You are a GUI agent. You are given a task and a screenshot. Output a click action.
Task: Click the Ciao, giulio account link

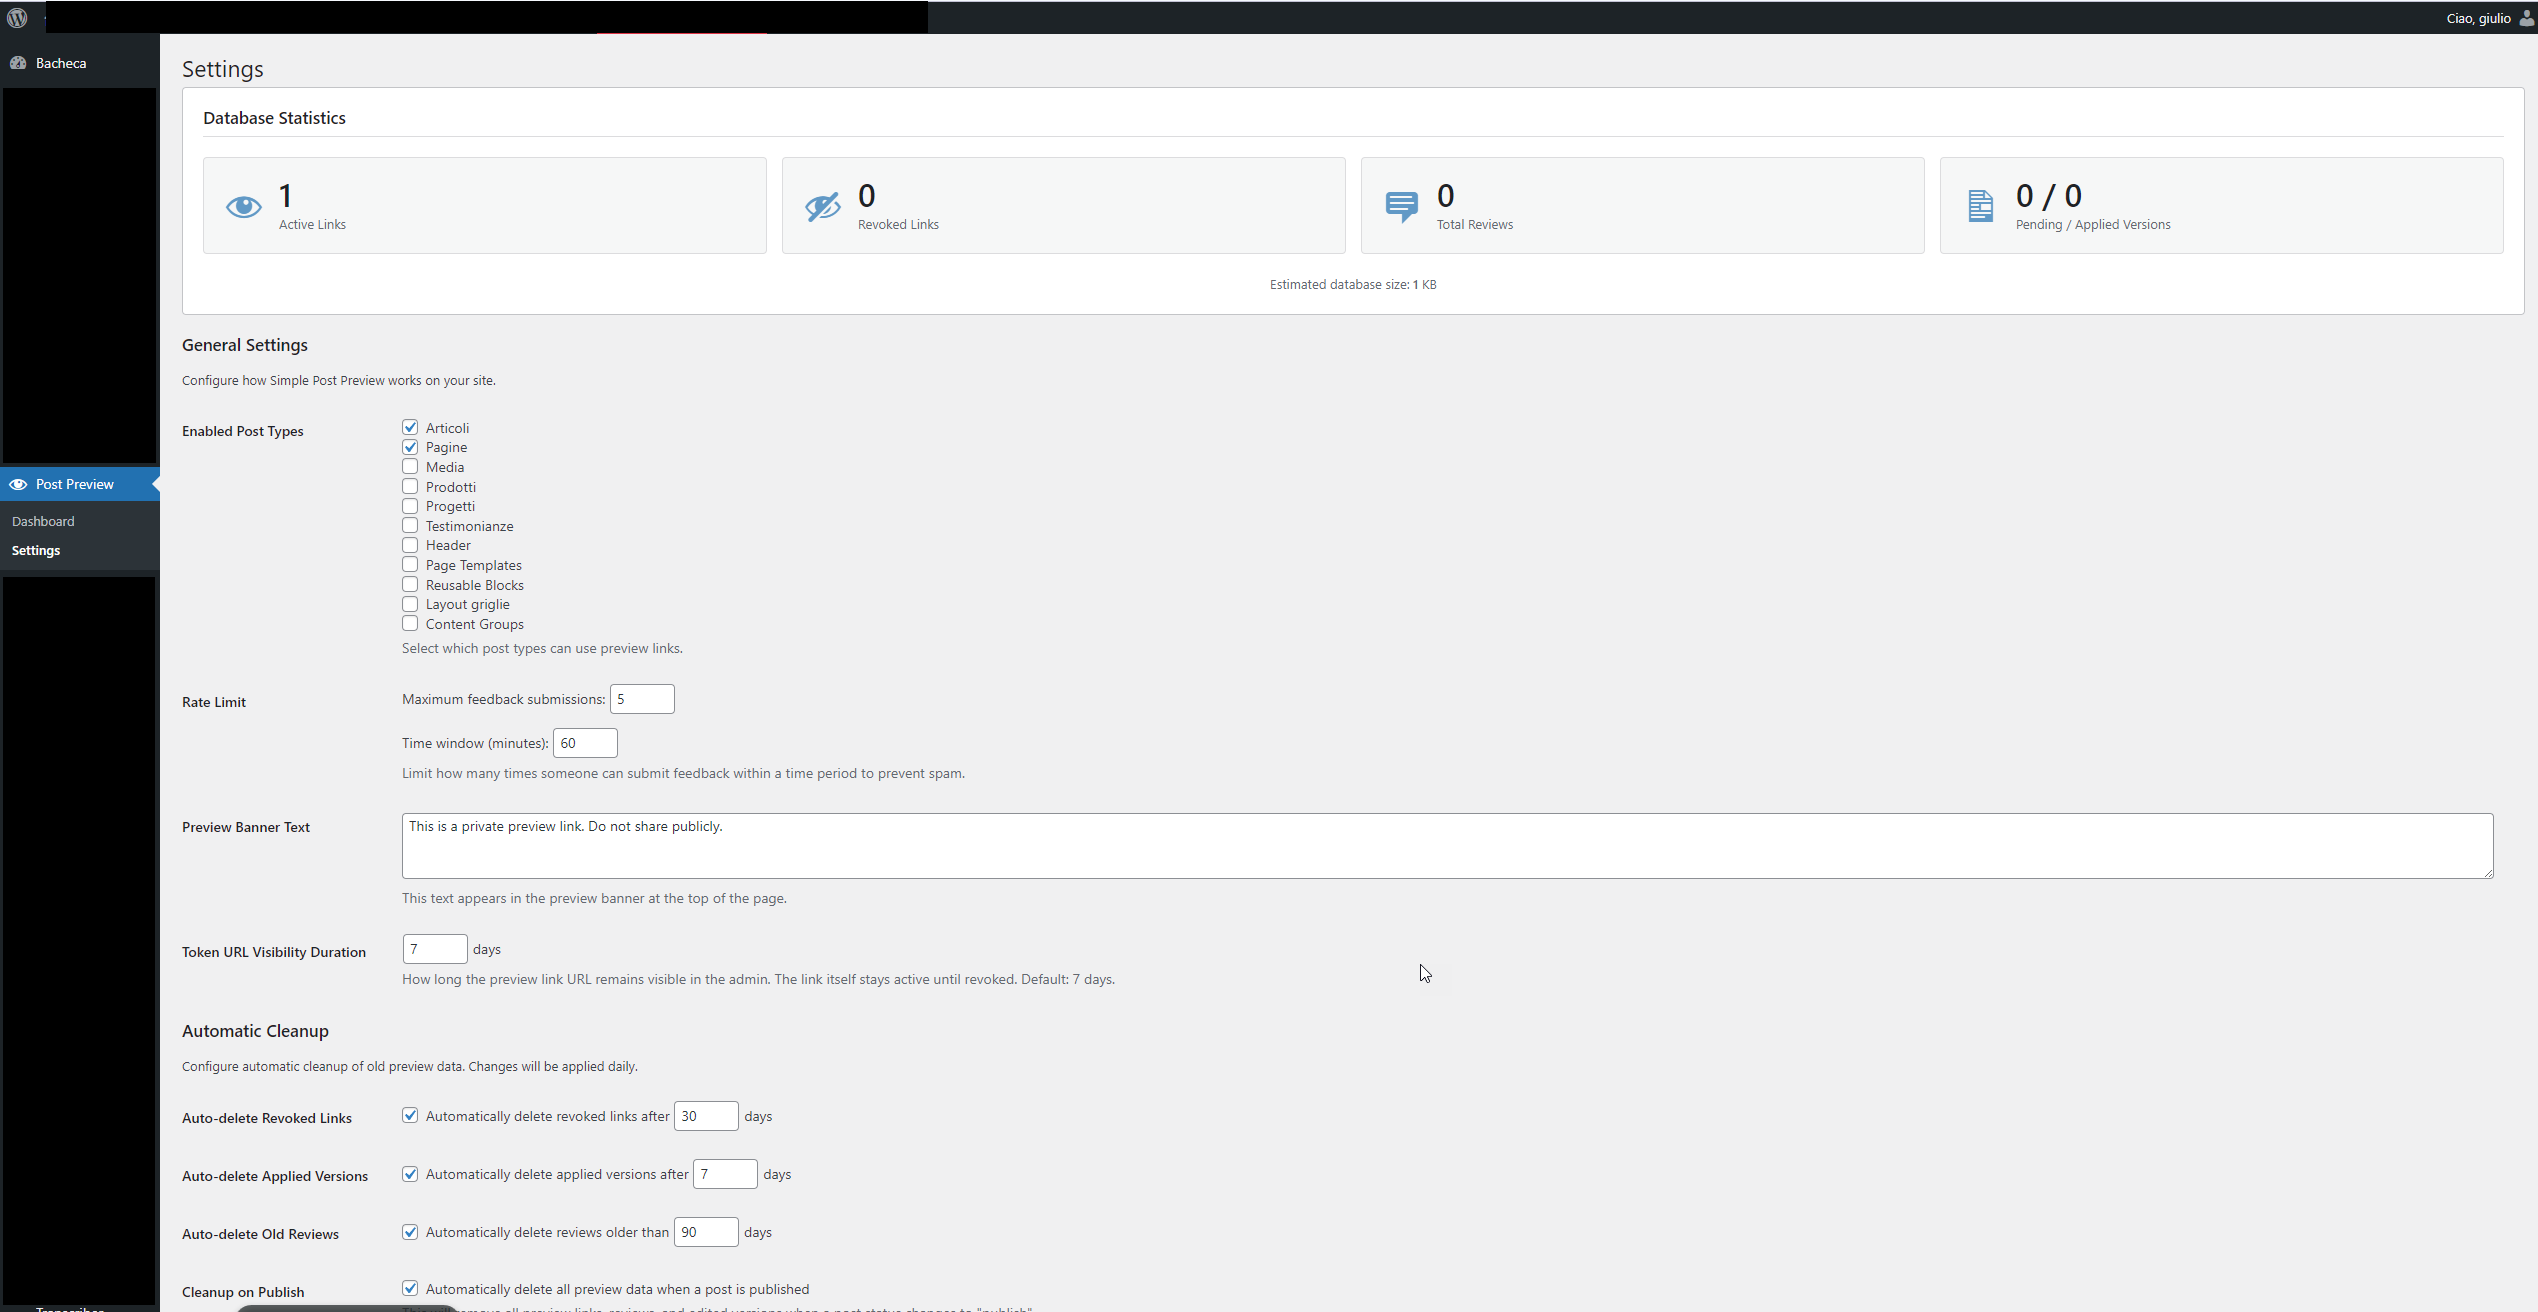click(x=2479, y=18)
